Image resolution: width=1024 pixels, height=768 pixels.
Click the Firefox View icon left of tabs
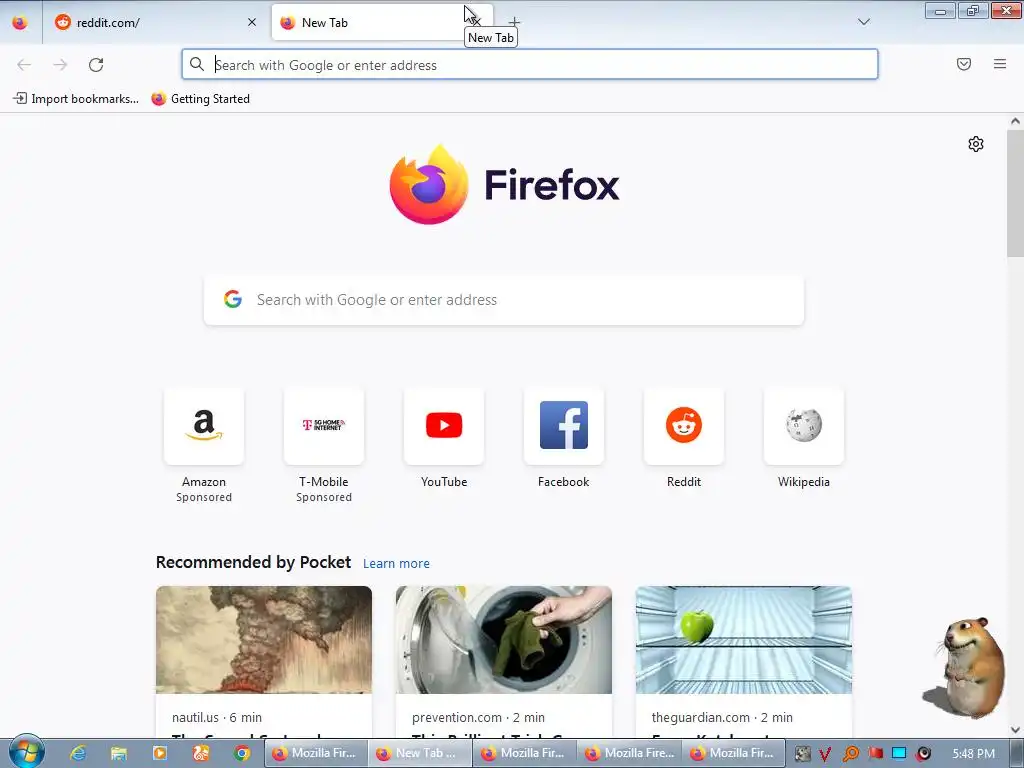point(20,22)
